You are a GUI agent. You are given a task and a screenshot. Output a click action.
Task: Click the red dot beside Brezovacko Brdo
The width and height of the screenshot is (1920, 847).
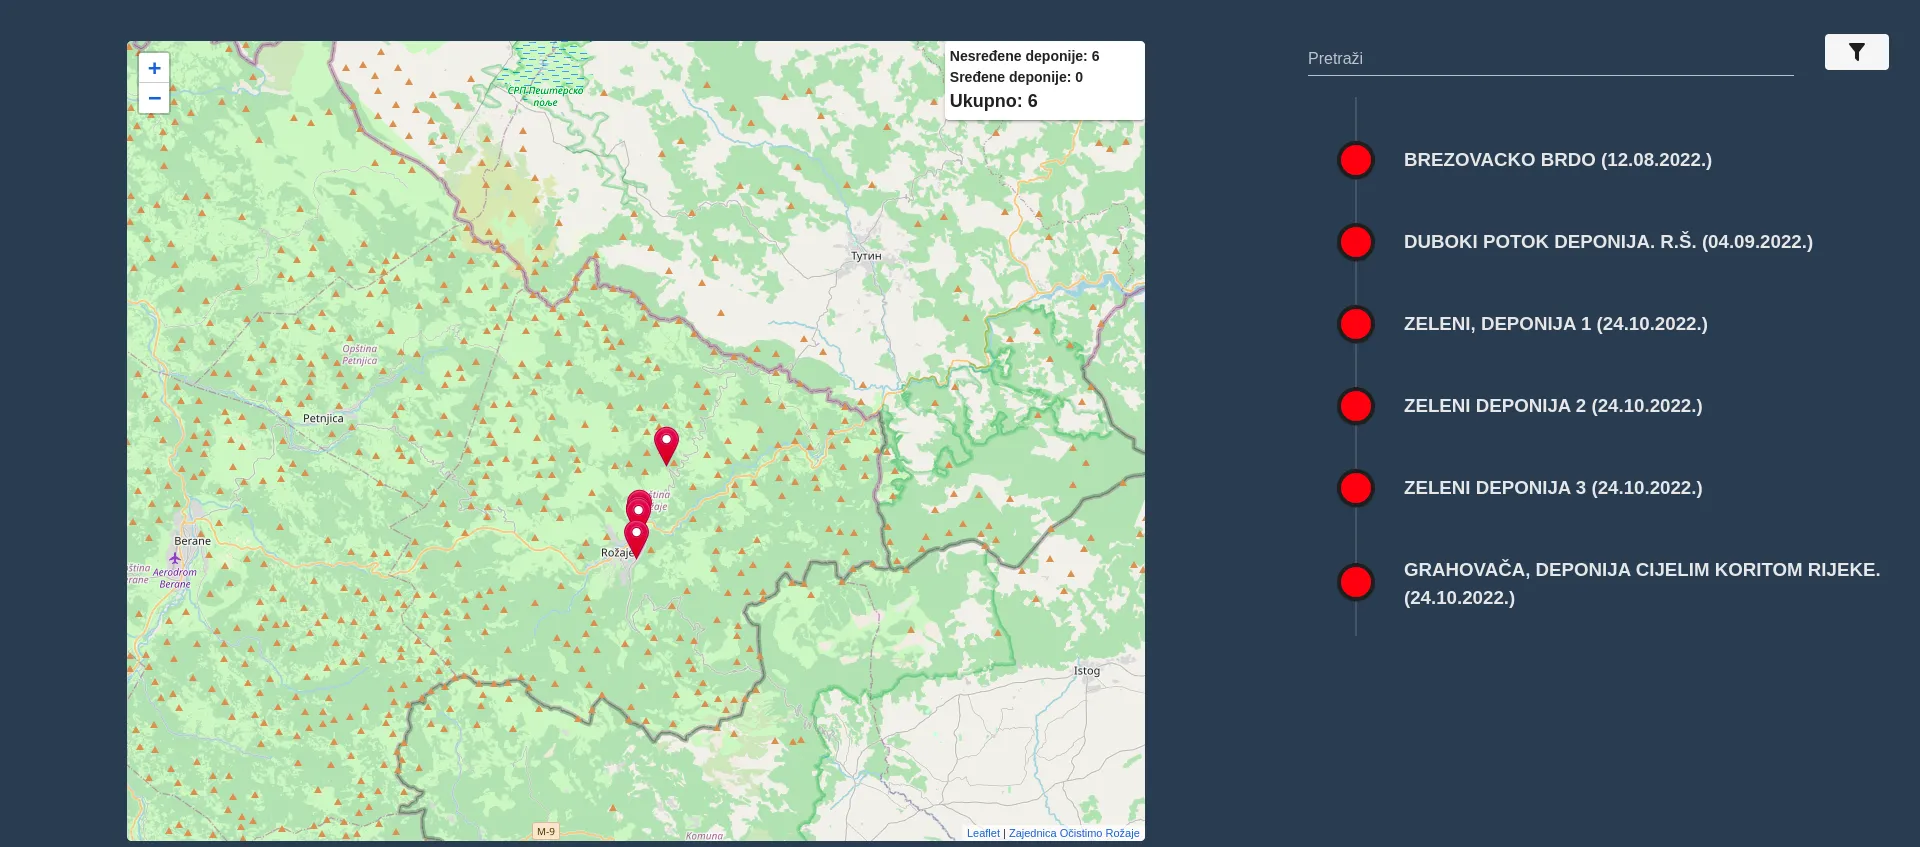click(1356, 160)
